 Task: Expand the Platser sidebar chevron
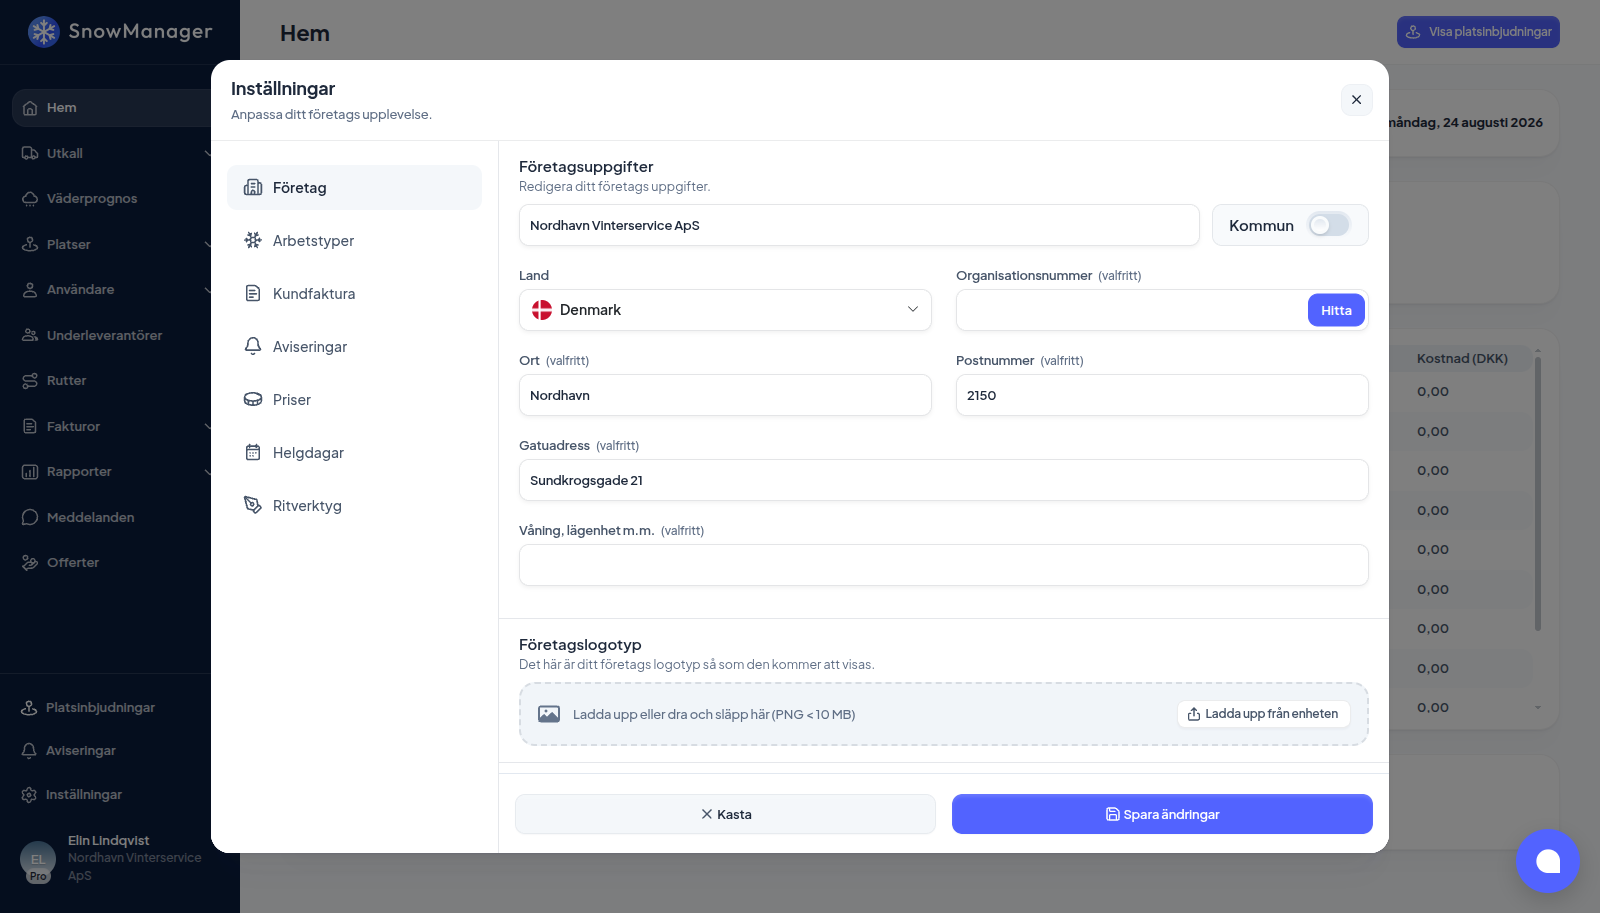click(x=207, y=244)
